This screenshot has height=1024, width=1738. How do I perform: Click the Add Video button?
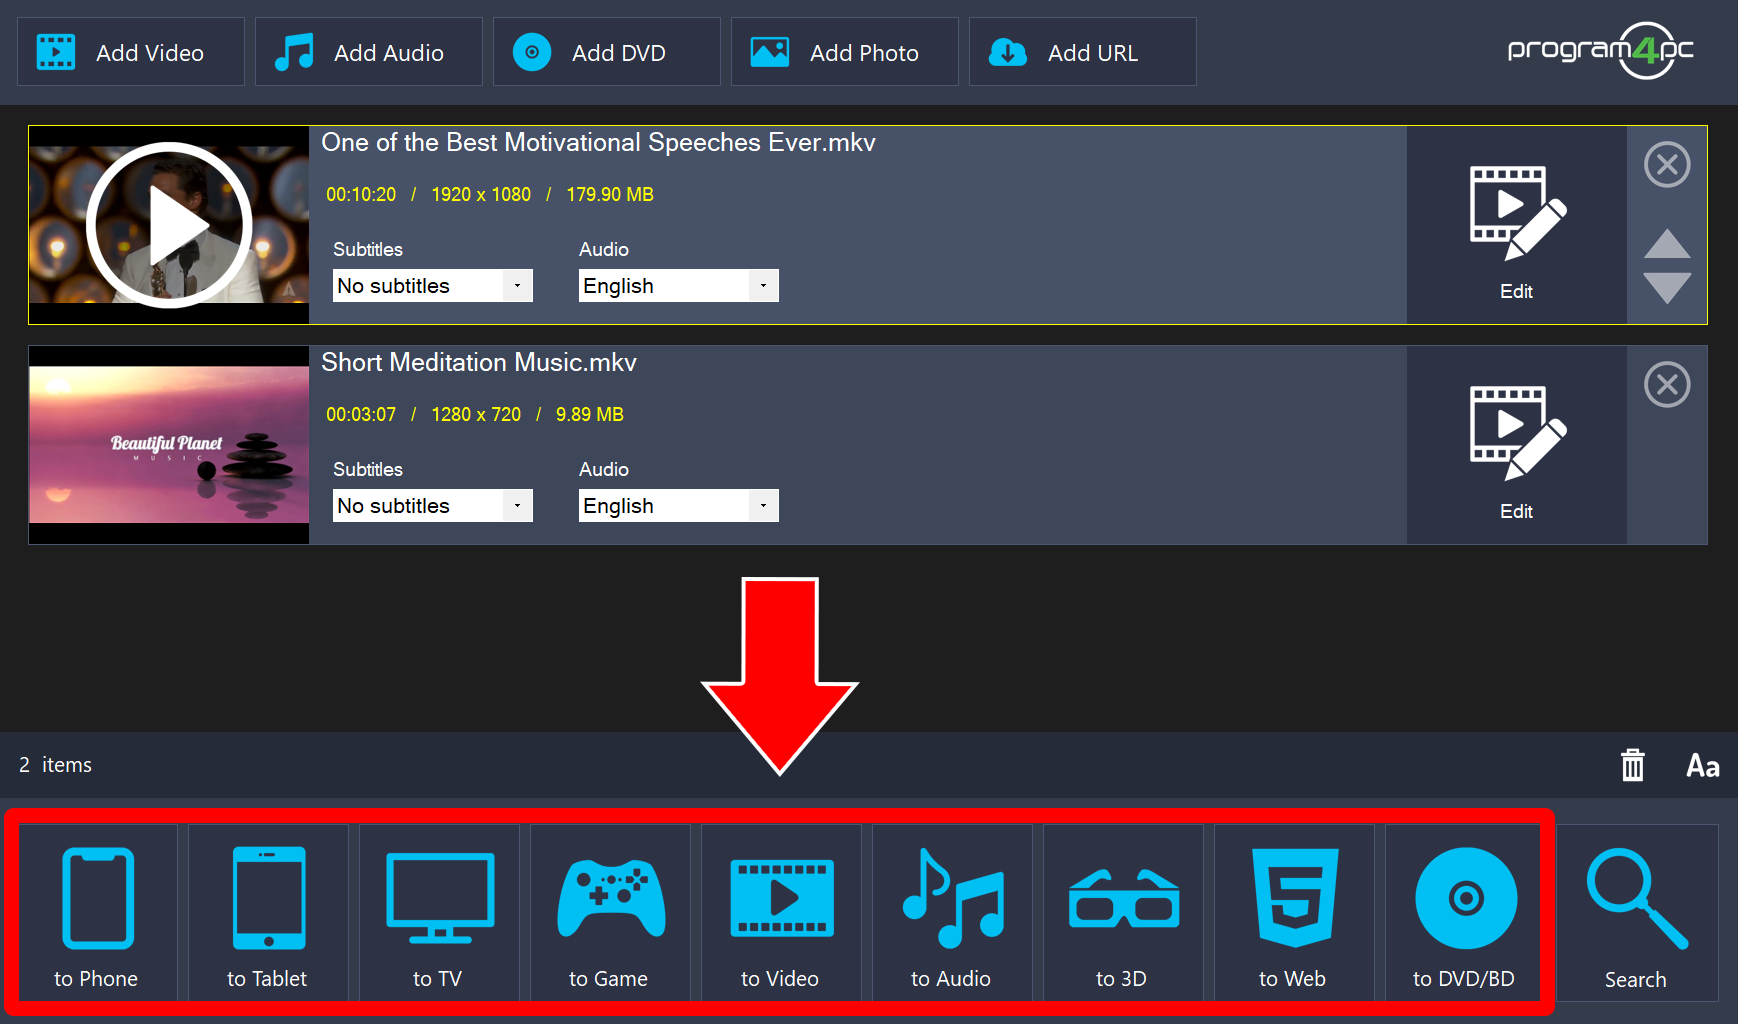tap(131, 52)
